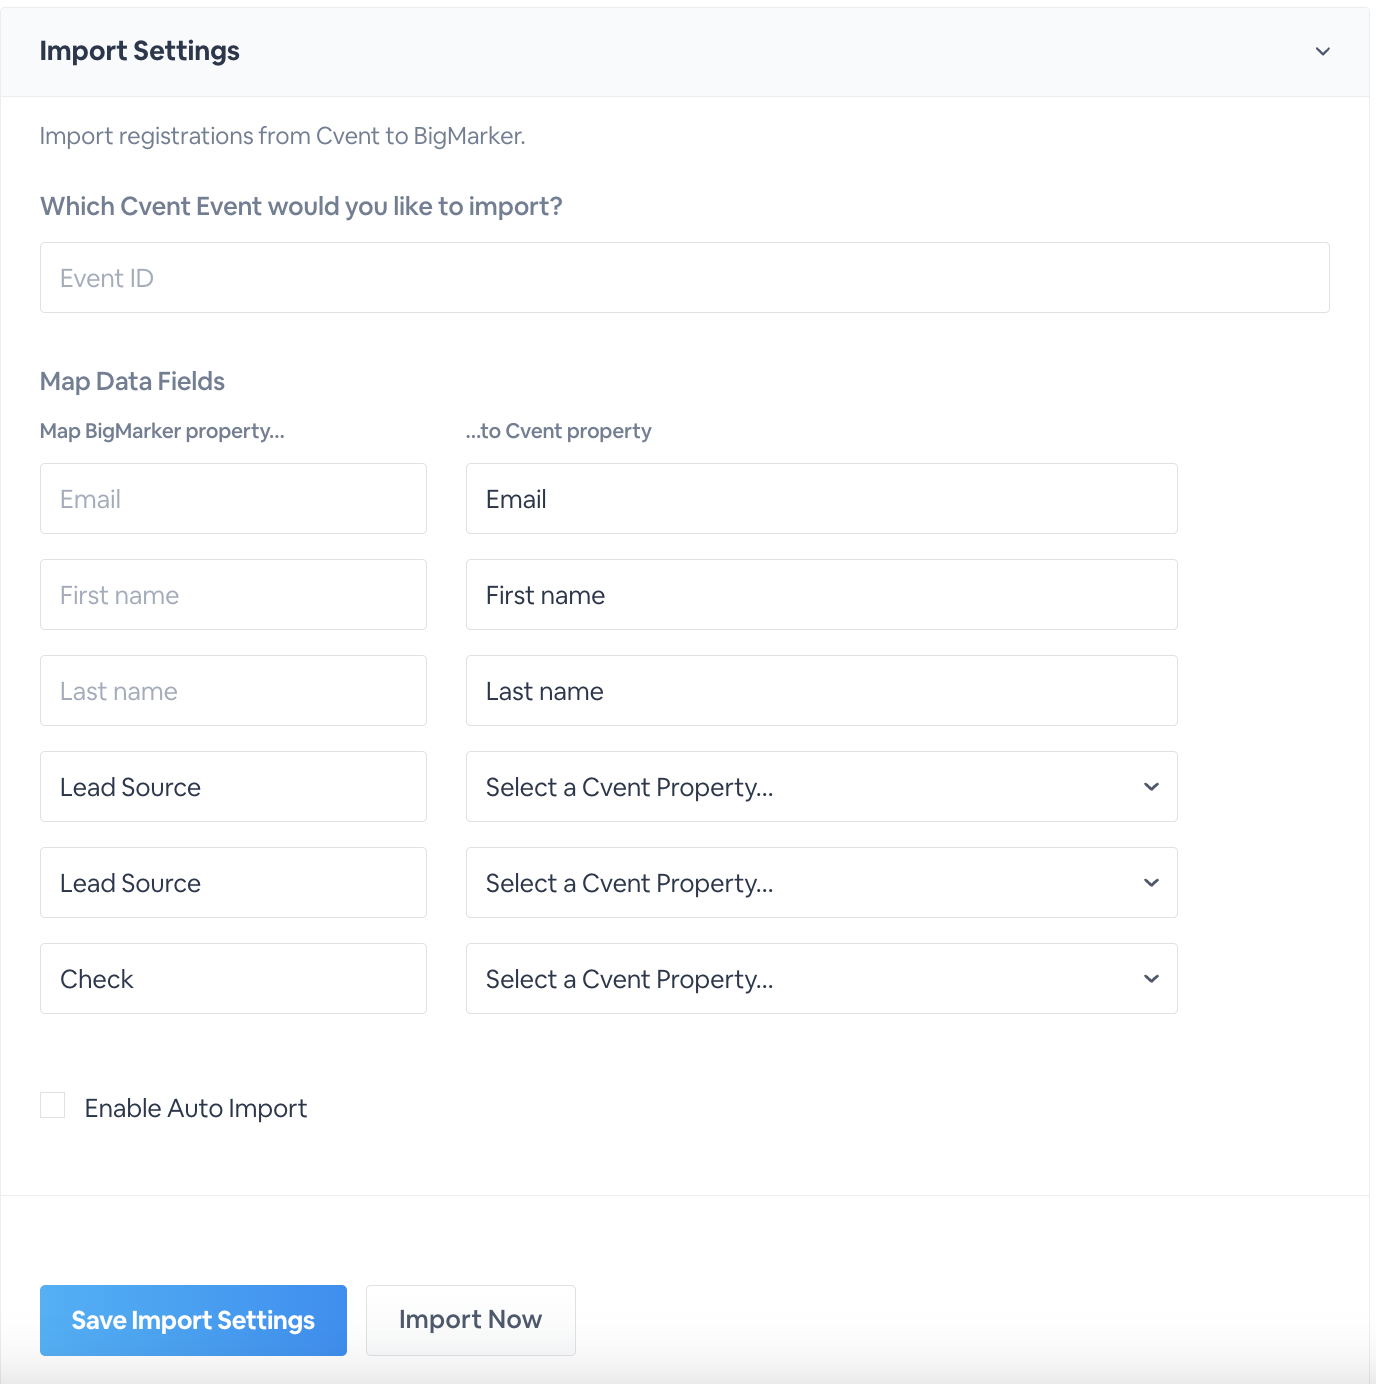Screen dimensions: 1376x1384
Task: Tick the Enable Auto Import checkbox
Action: click(53, 1105)
